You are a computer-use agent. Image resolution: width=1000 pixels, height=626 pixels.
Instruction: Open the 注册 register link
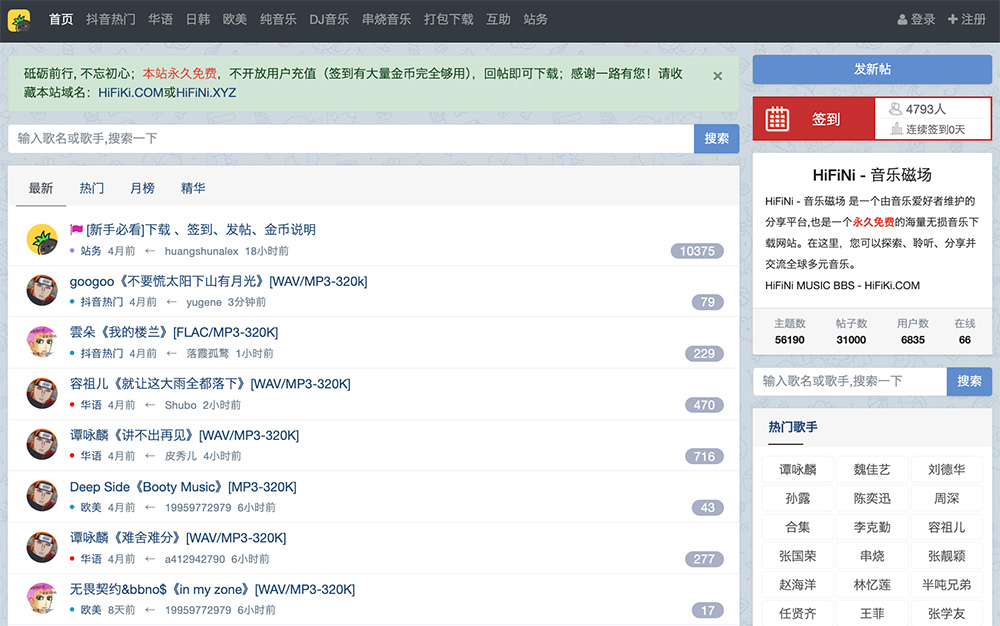966,20
